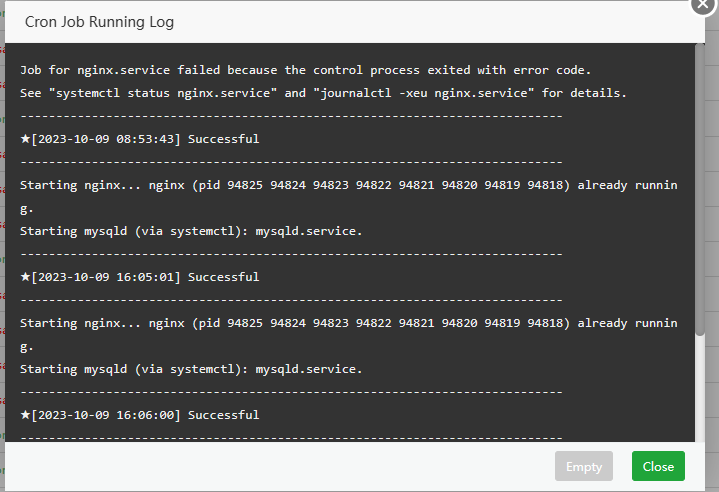719x492 pixels.
Task: Select the 2023-10-09 08:53:43 timestamp
Action: coord(106,139)
